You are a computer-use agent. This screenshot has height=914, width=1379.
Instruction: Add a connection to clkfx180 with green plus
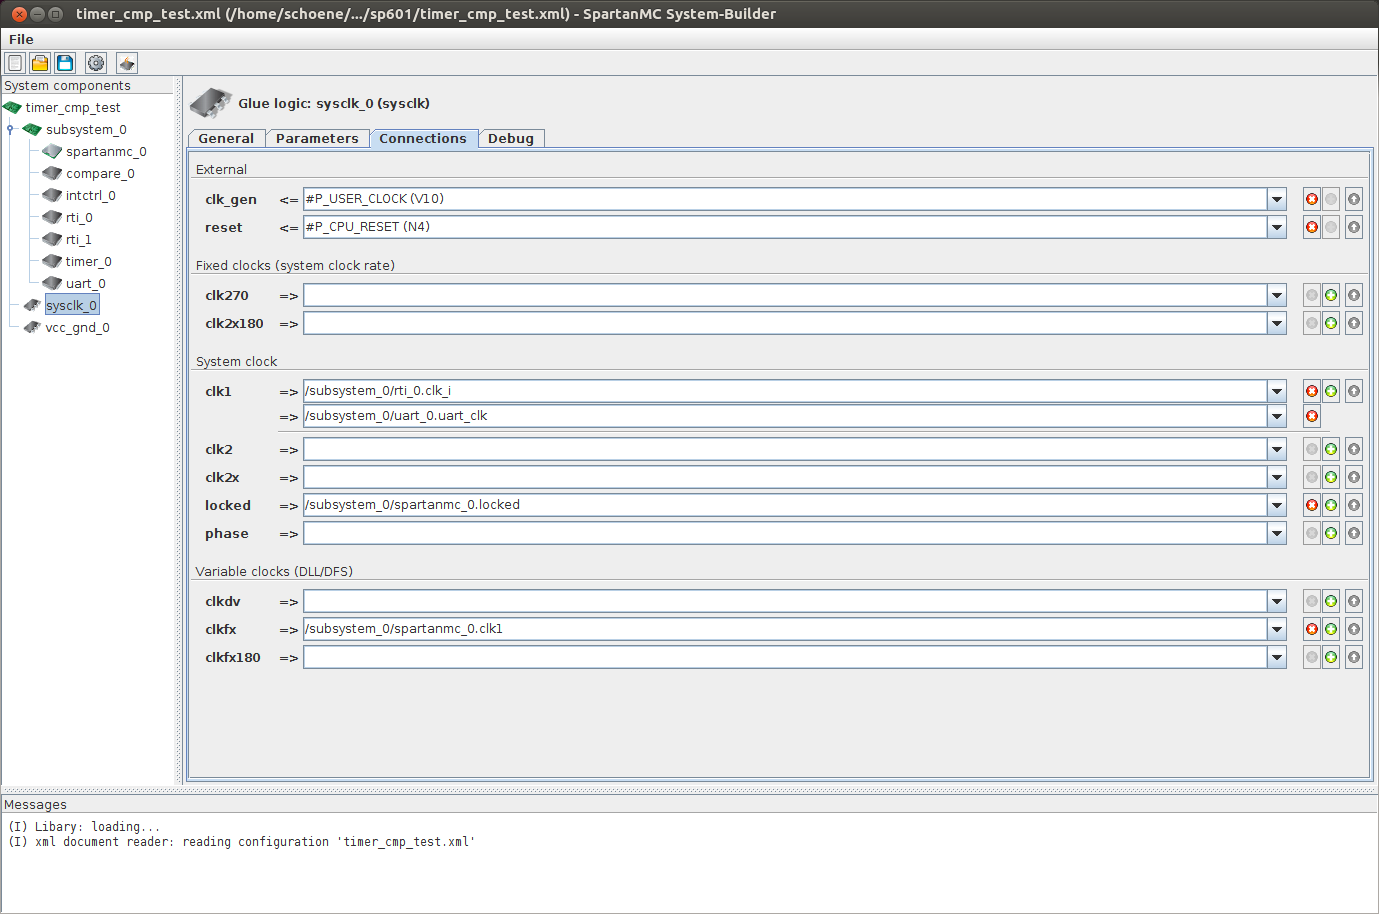(x=1331, y=657)
